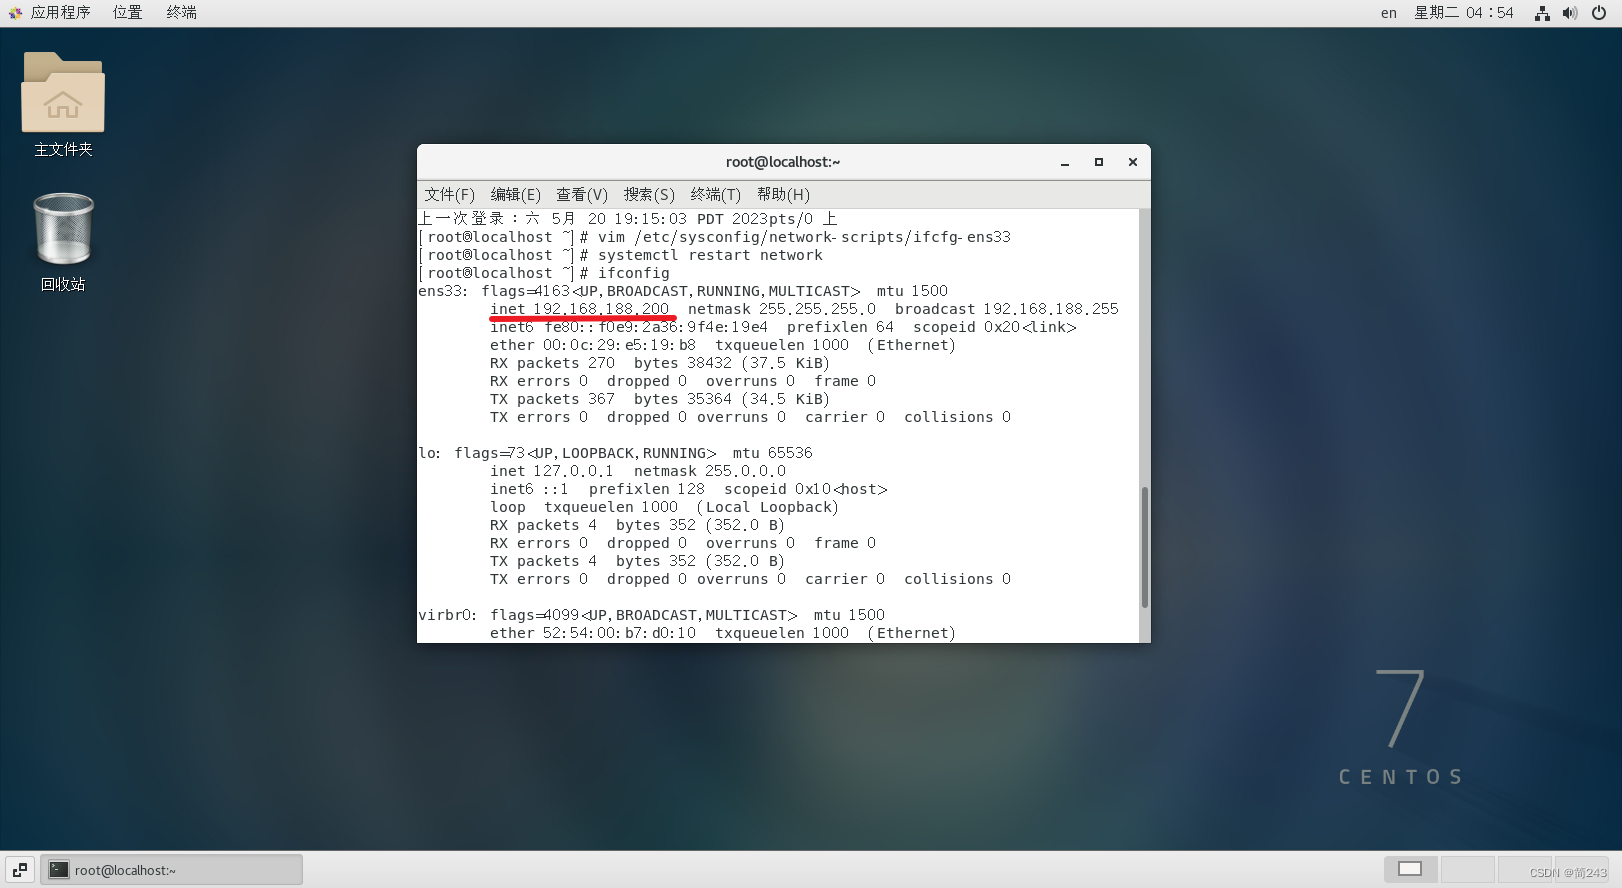Click the volume speaker icon
The width and height of the screenshot is (1622, 888).
1570,13
